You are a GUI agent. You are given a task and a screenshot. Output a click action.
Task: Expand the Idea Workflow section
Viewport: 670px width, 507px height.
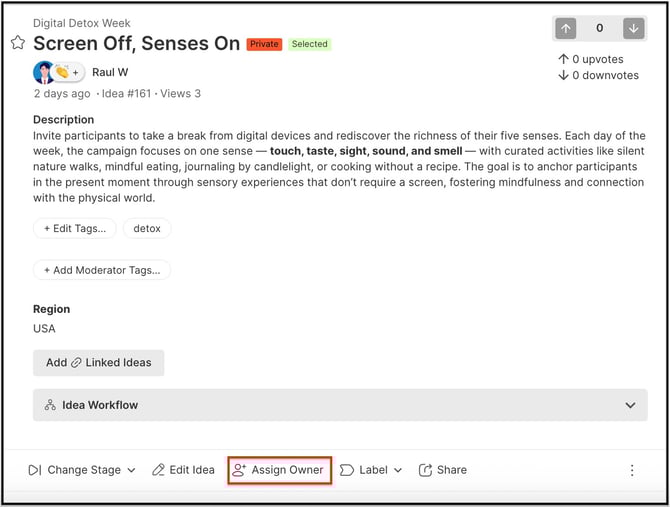pyautogui.click(x=340, y=405)
